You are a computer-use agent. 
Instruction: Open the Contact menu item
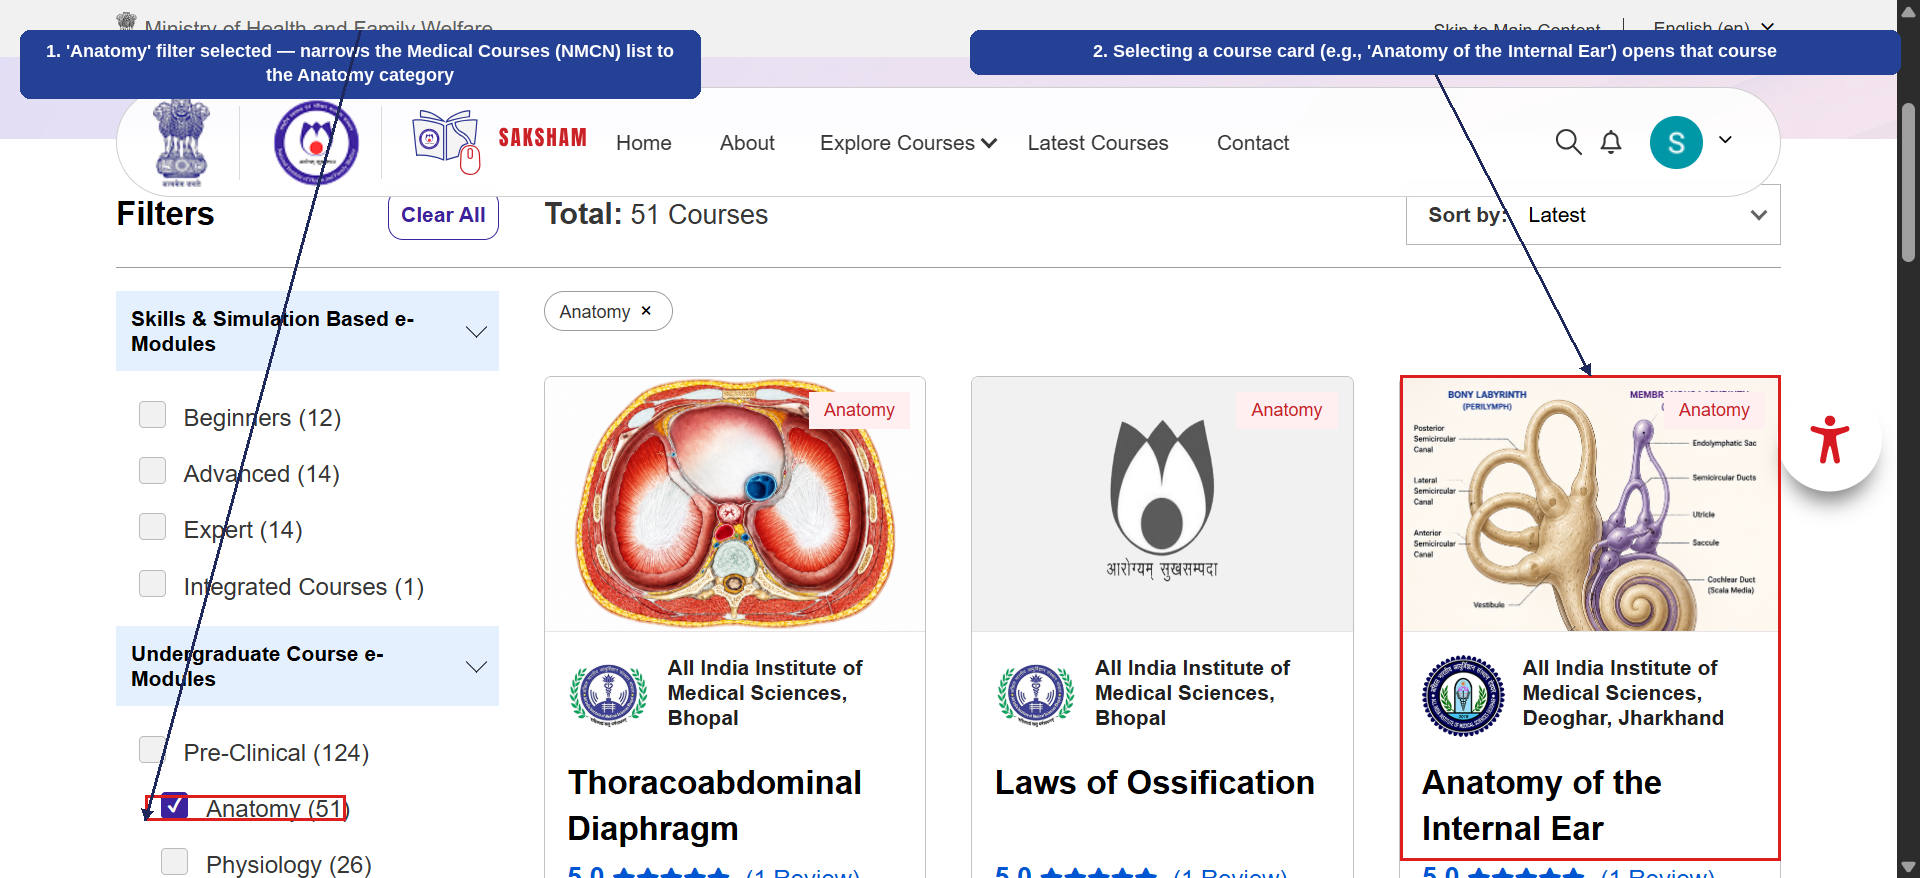[1253, 143]
